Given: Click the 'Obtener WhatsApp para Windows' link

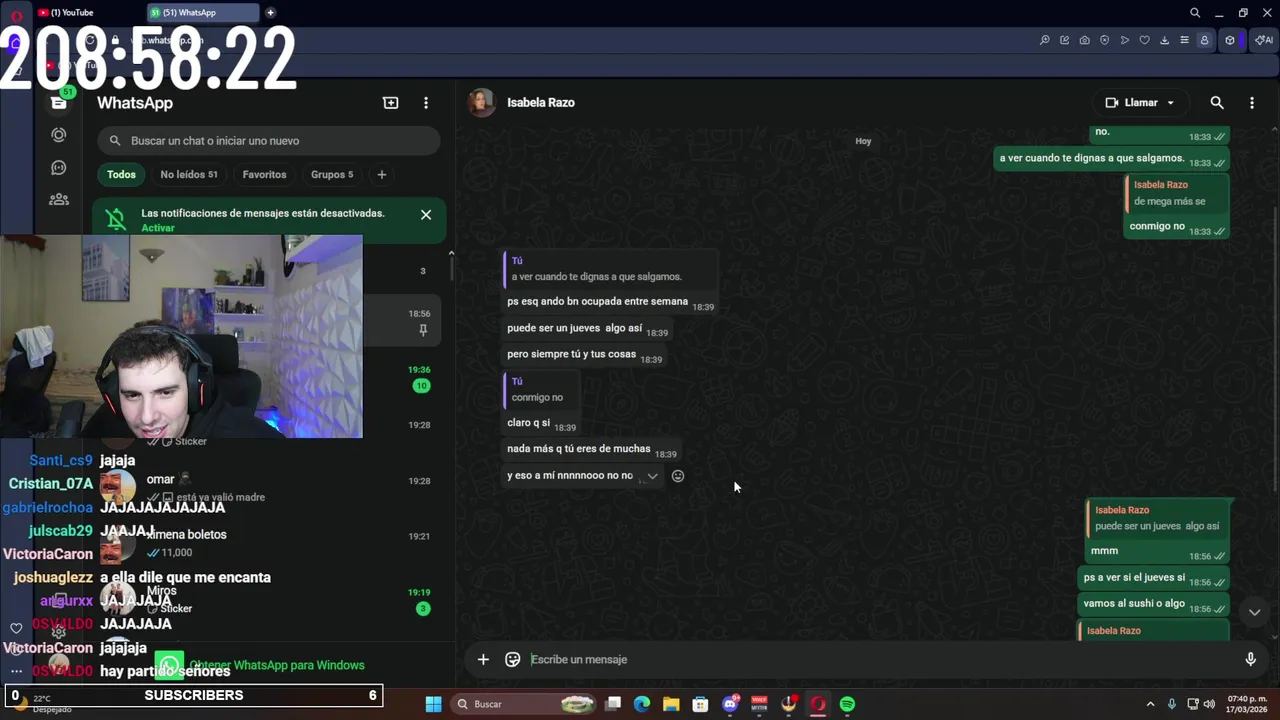Looking at the screenshot, I should (277, 665).
